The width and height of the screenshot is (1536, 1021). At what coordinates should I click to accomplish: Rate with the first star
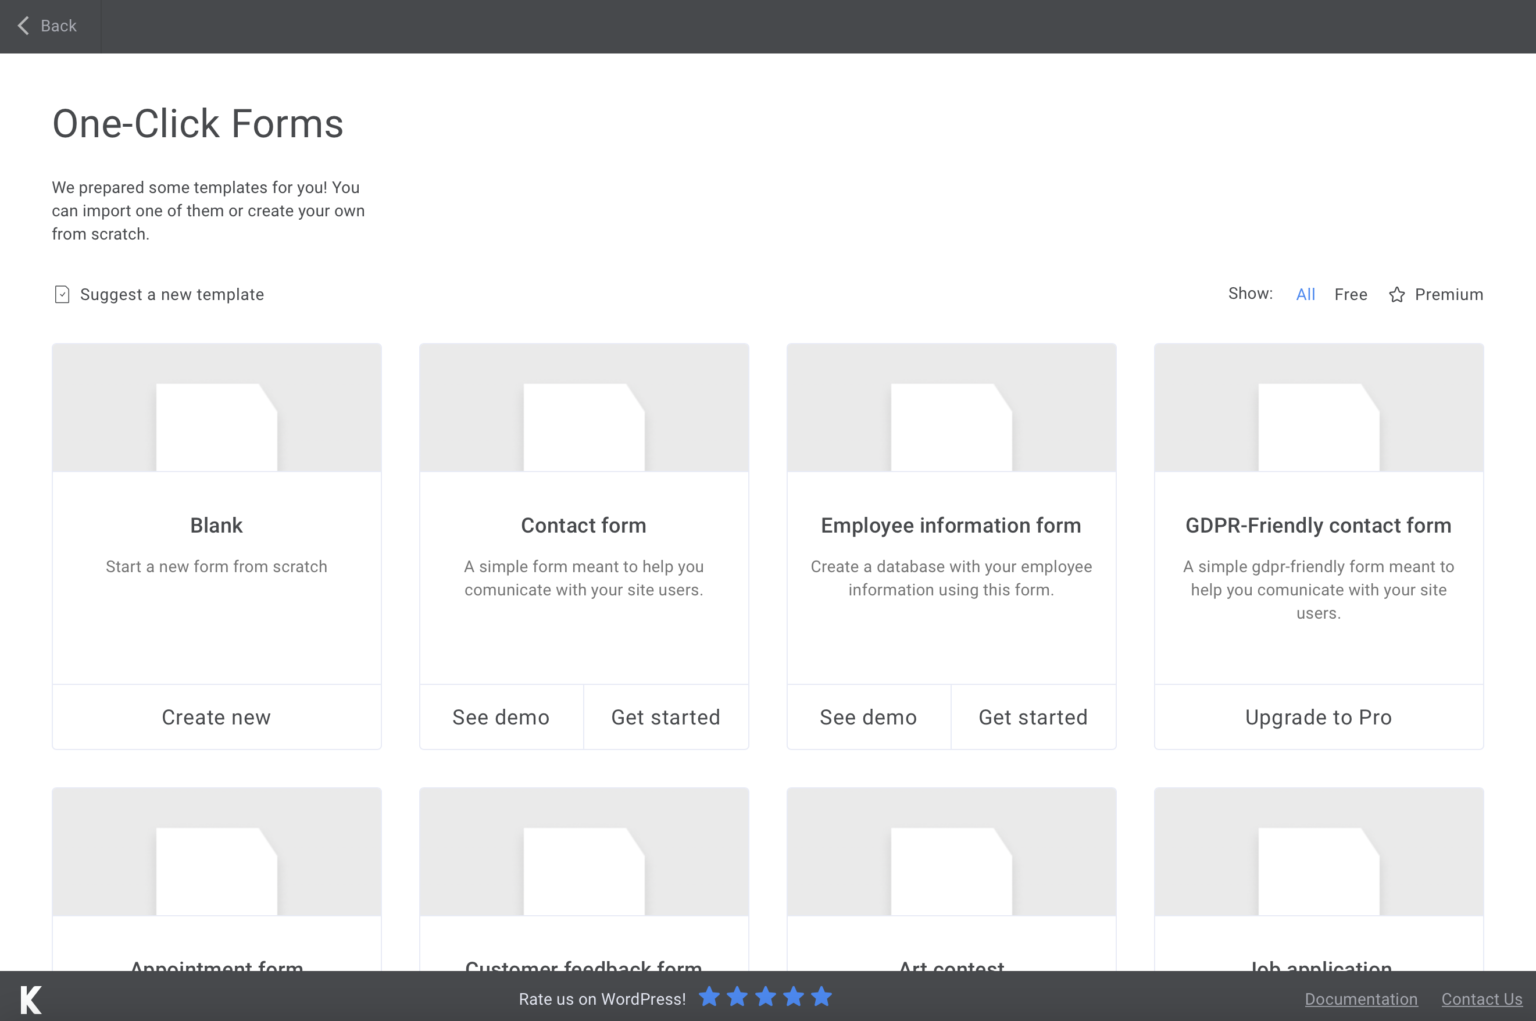709,996
